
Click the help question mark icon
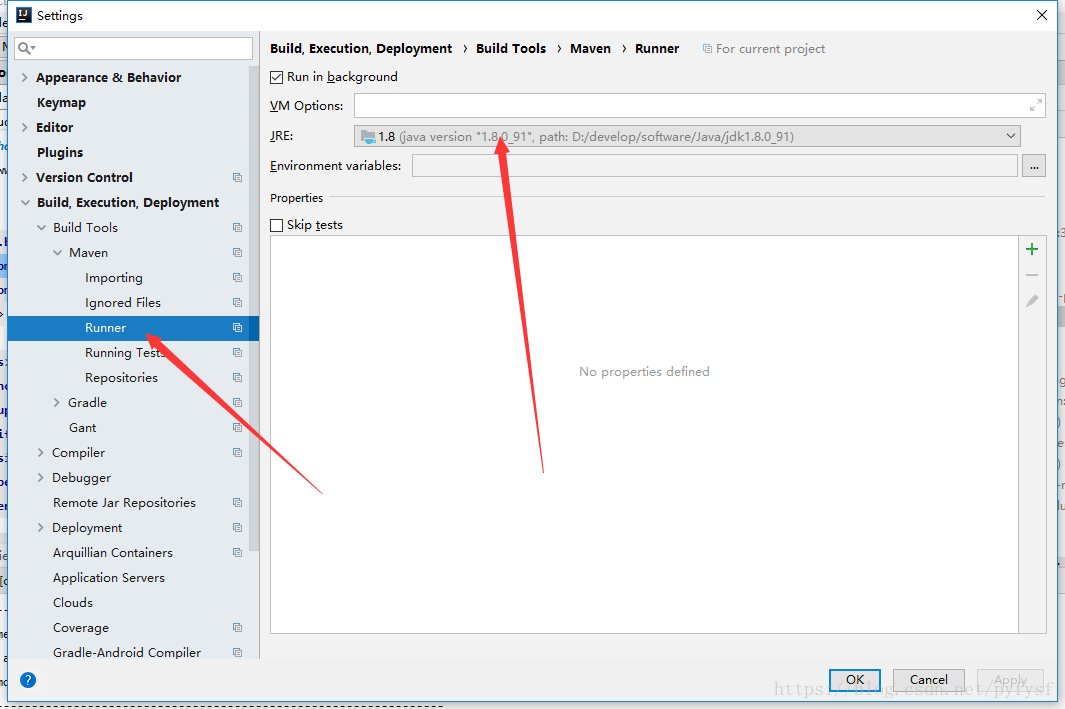28,680
